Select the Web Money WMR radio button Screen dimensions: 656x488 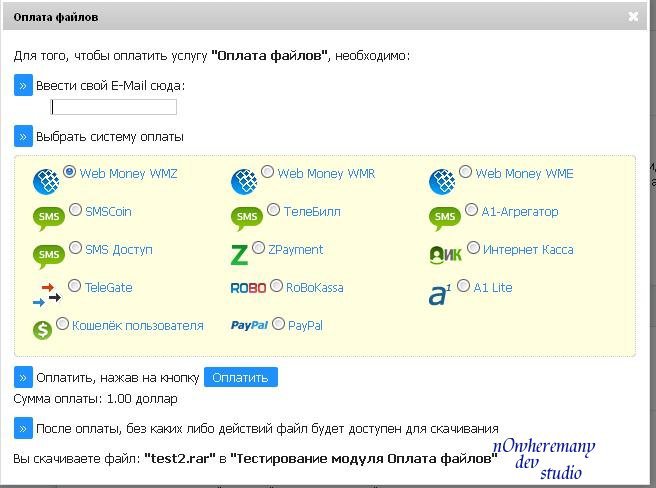[267, 172]
